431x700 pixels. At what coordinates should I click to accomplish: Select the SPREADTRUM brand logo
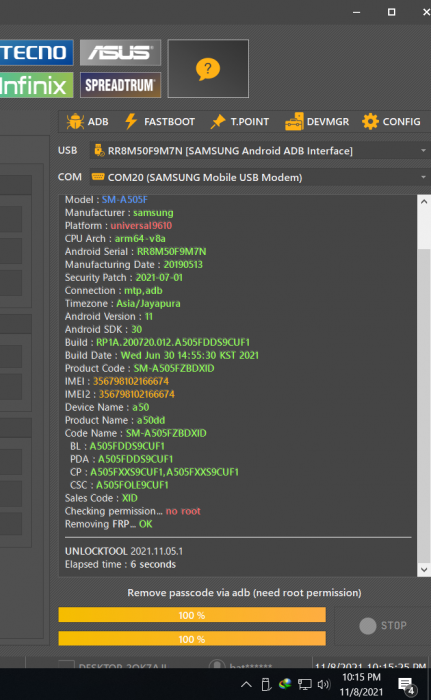click(120, 85)
